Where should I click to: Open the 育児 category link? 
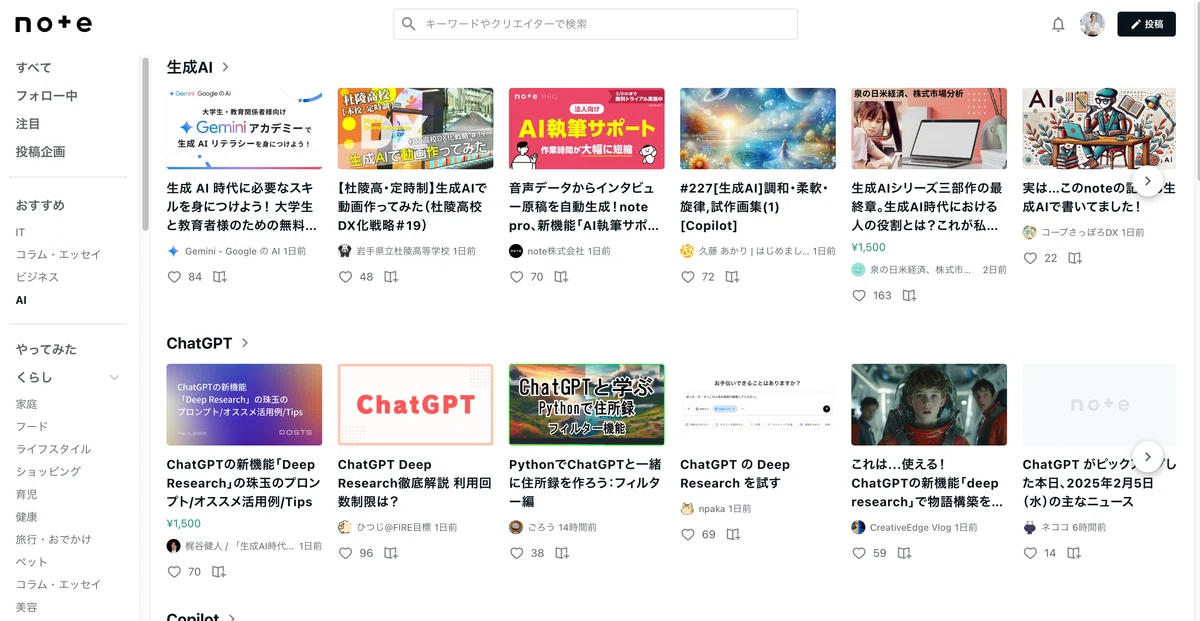[26, 494]
